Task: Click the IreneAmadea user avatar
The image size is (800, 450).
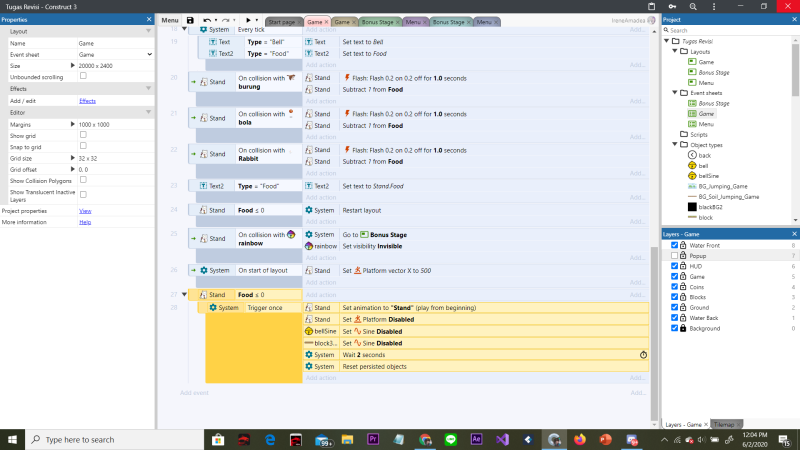Action: click(x=652, y=20)
